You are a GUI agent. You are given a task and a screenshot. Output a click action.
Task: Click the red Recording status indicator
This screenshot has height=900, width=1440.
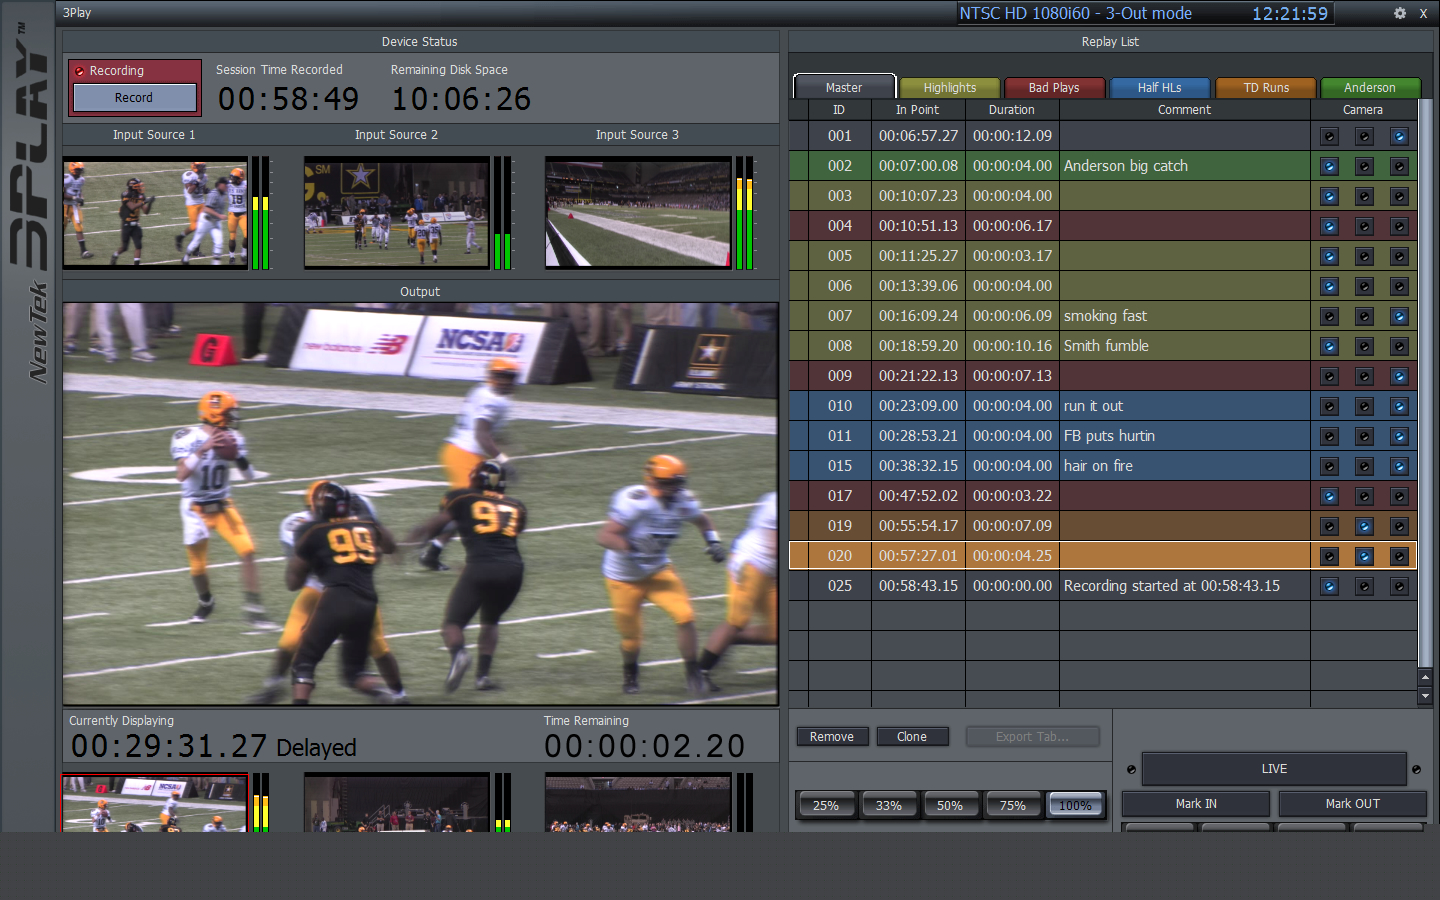[x=80, y=71]
